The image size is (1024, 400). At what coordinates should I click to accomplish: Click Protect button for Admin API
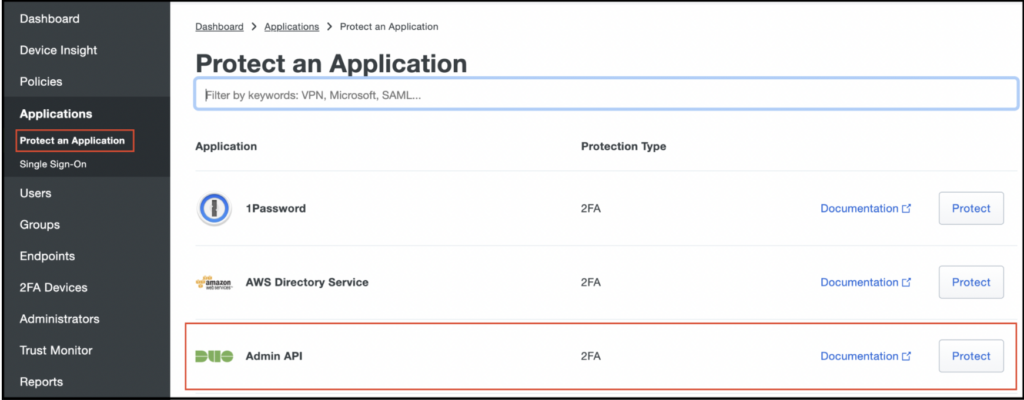(971, 356)
